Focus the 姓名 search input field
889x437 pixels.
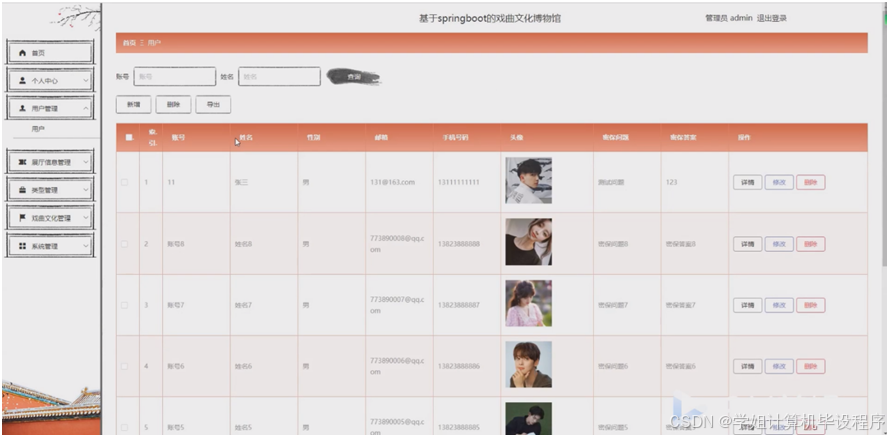click(279, 77)
